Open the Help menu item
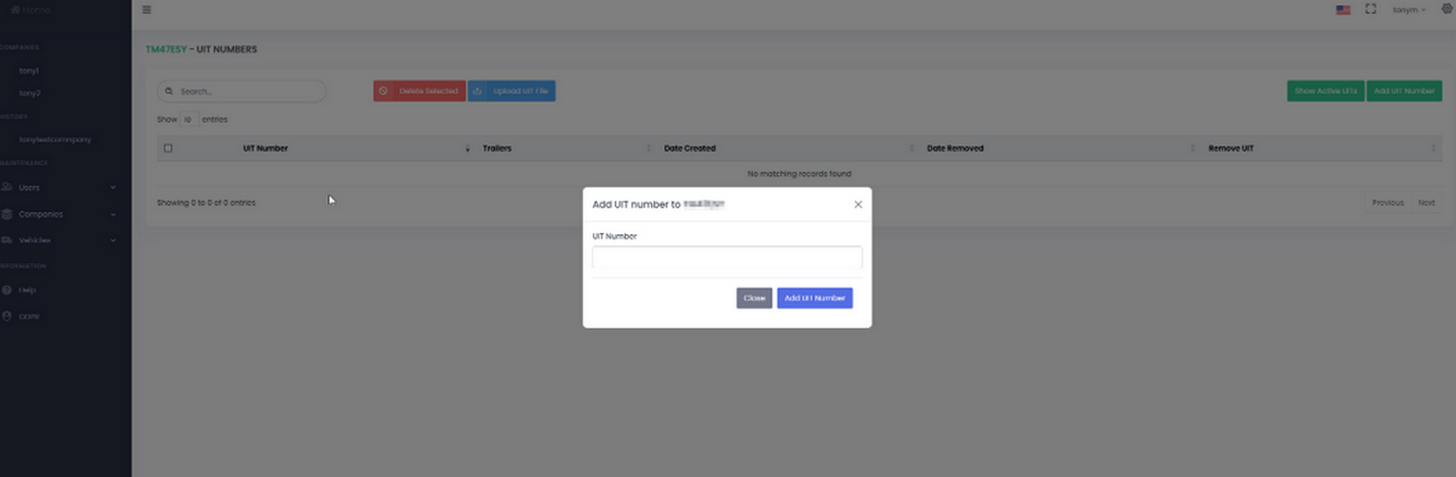1456x477 pixels. tap(27, 290)
